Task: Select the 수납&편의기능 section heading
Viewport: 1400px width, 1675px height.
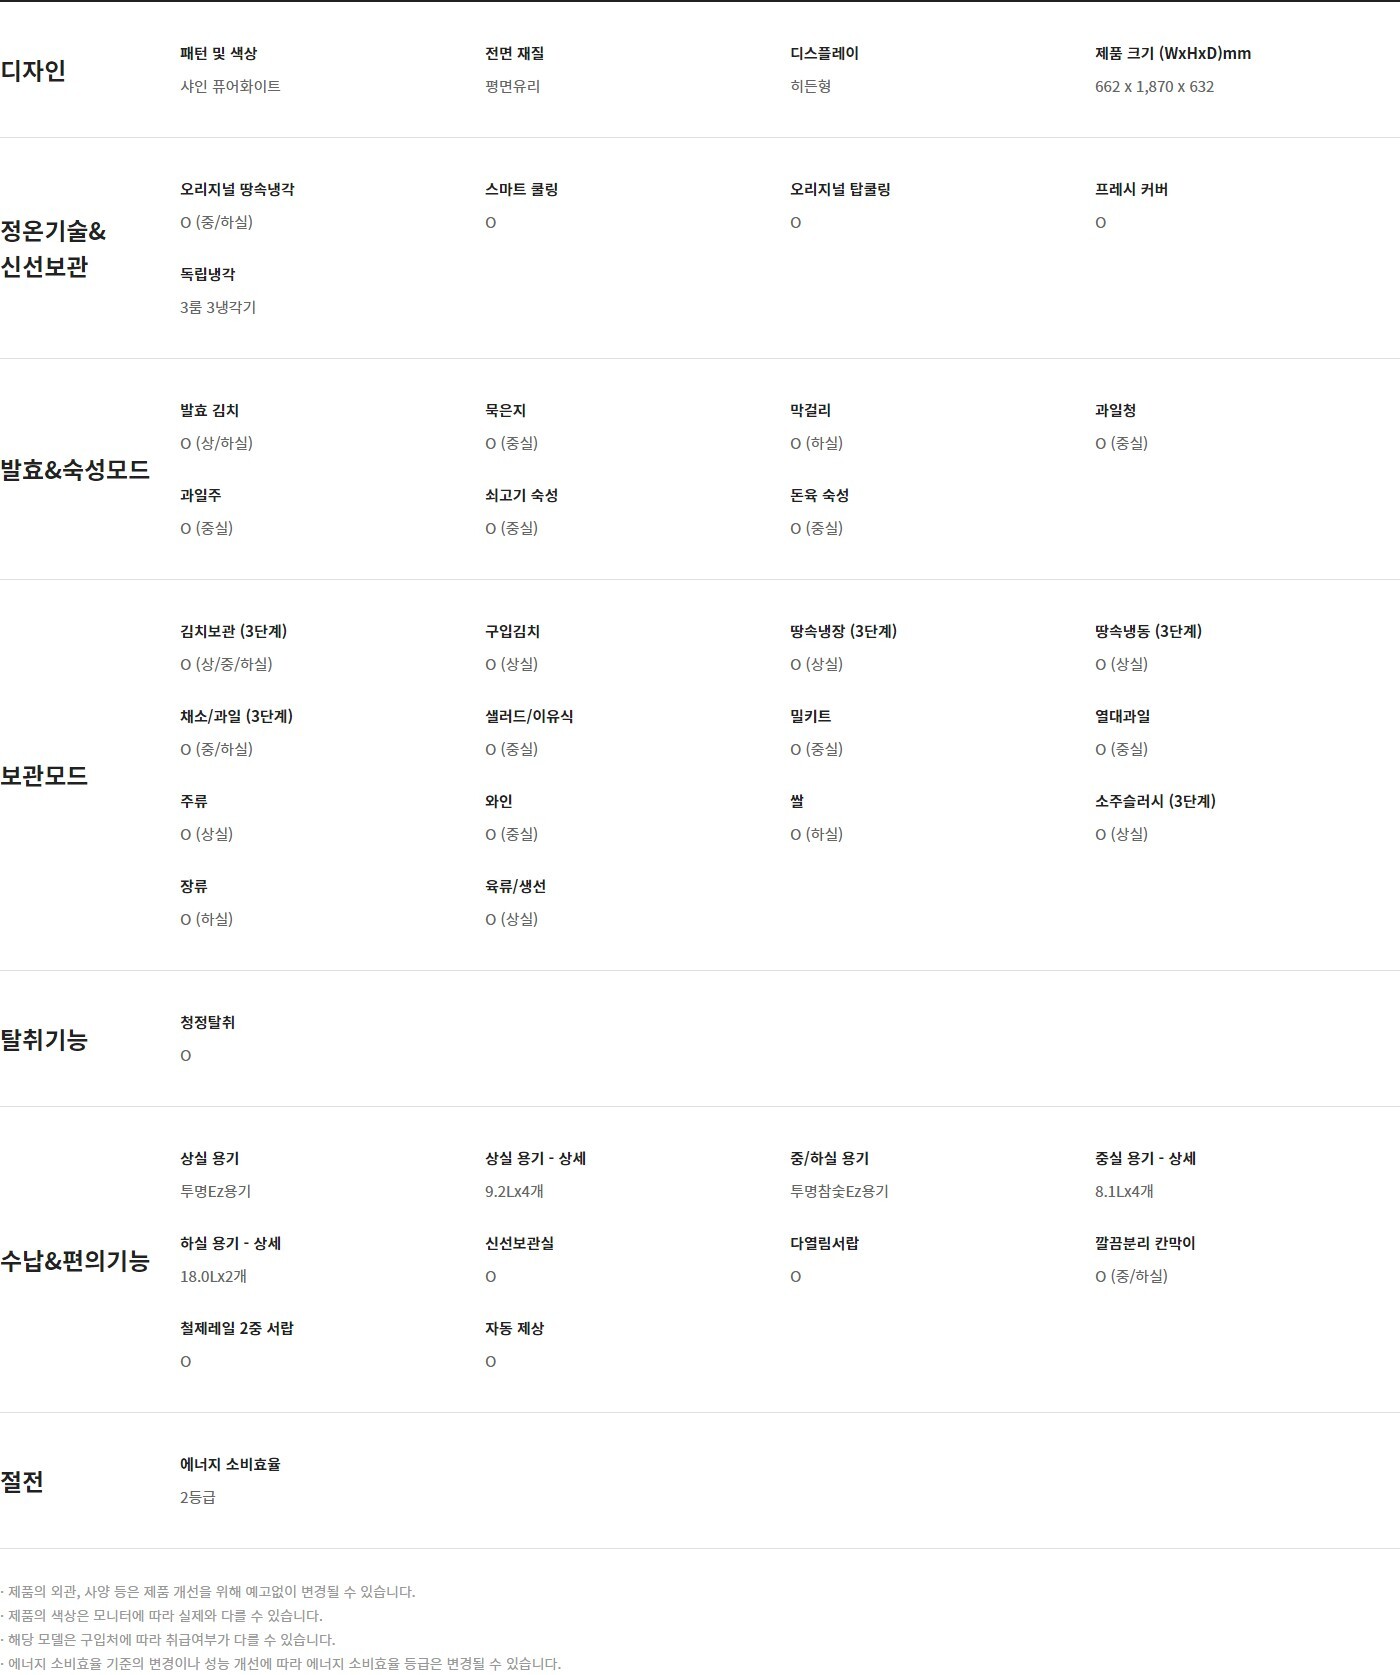Action: click(75, 1260)
